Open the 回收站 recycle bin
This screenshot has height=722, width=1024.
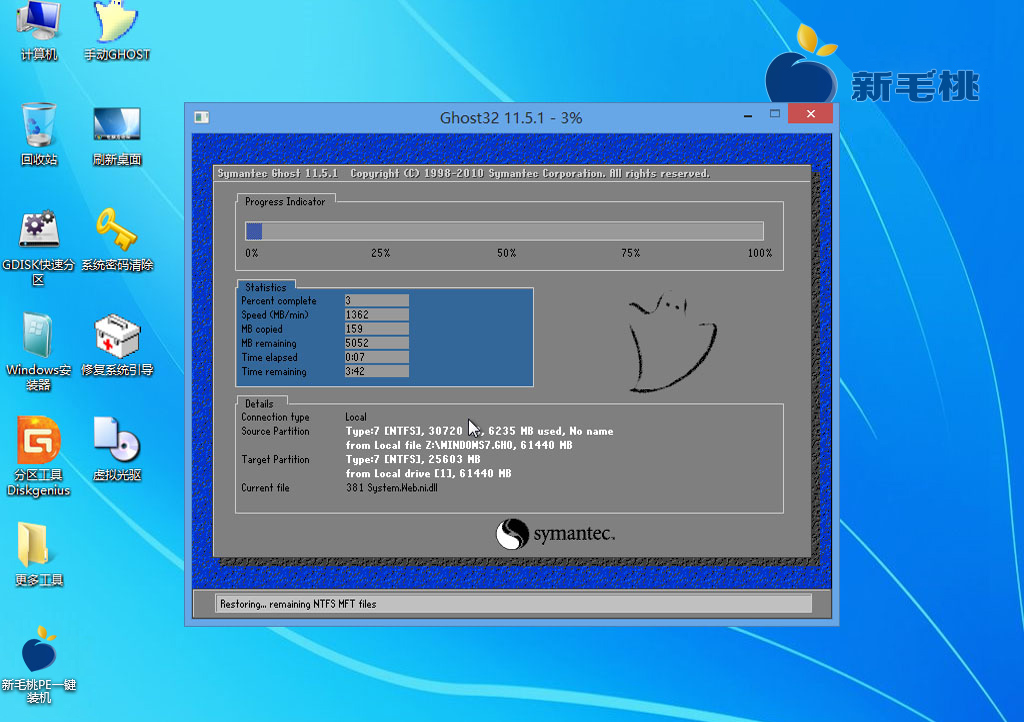(x=39, y=134)
